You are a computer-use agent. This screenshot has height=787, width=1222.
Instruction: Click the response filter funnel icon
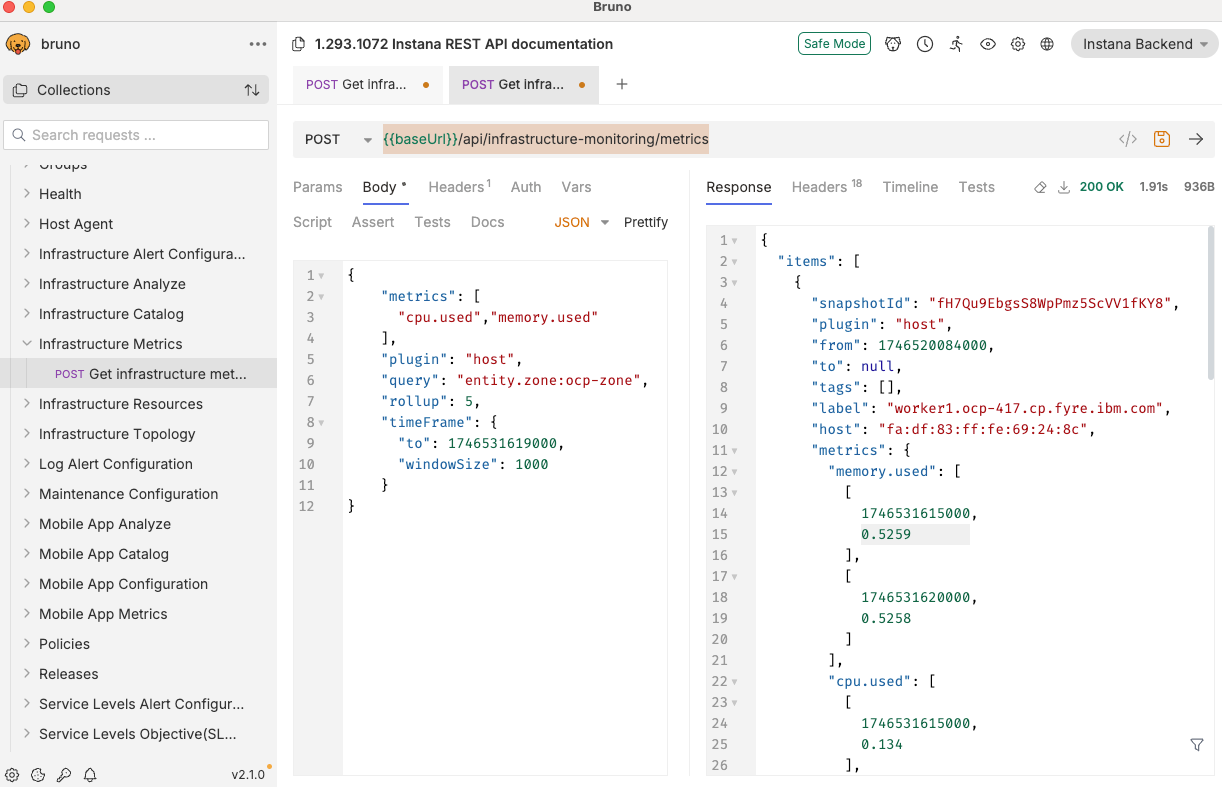(x=1197, y=745)
